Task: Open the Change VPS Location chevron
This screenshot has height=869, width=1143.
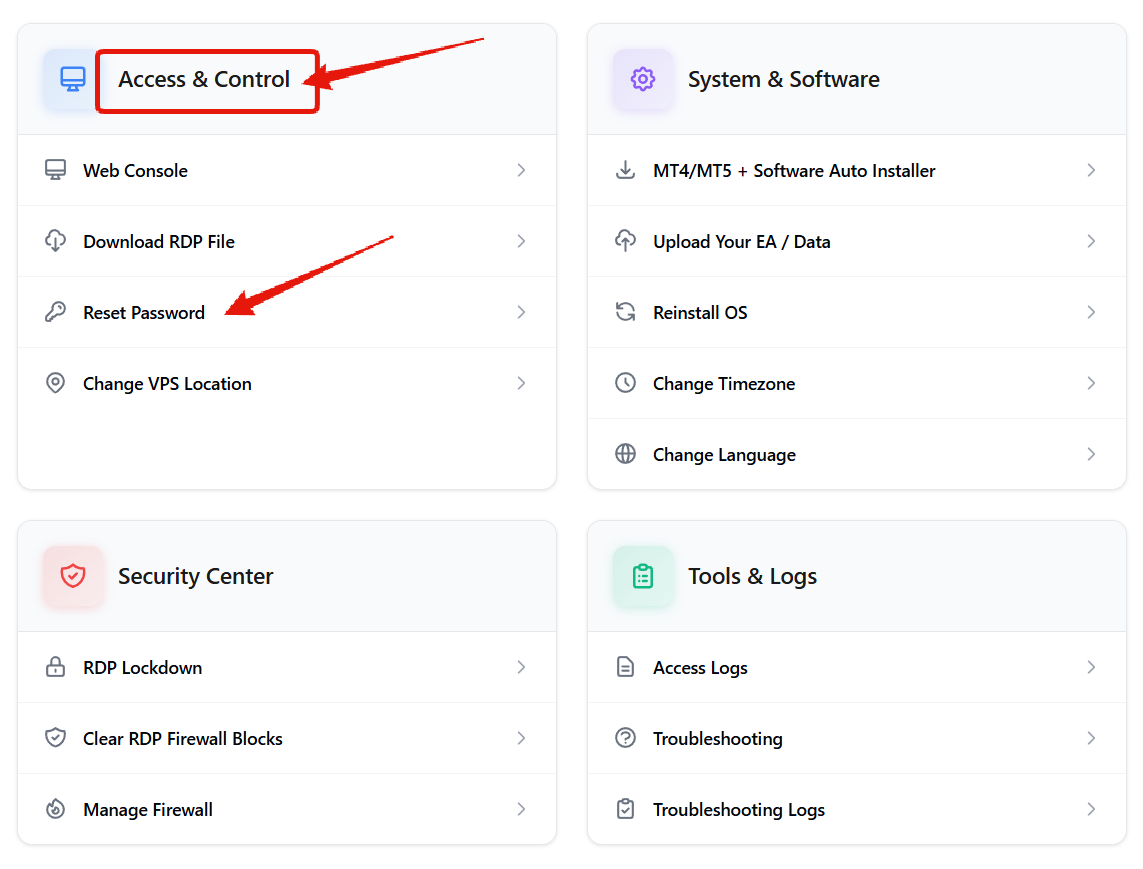Action: click(521, 383)
